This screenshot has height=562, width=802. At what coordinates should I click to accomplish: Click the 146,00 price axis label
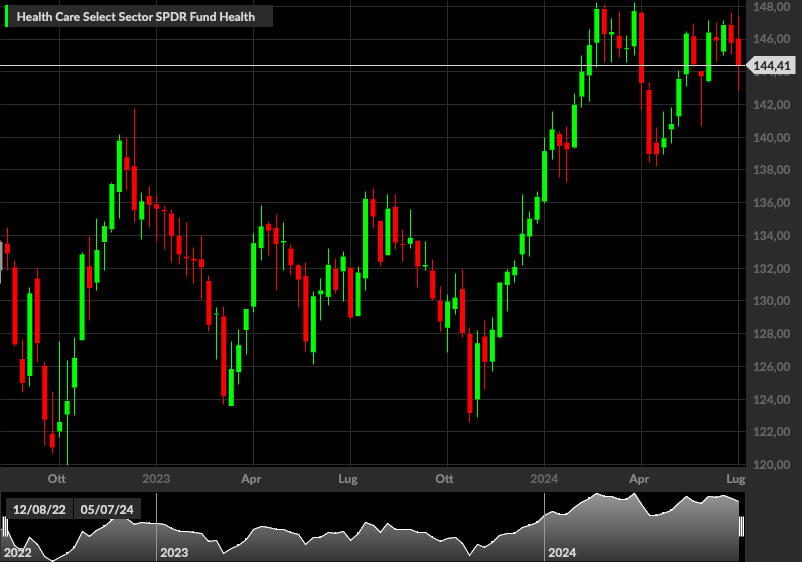771,39
